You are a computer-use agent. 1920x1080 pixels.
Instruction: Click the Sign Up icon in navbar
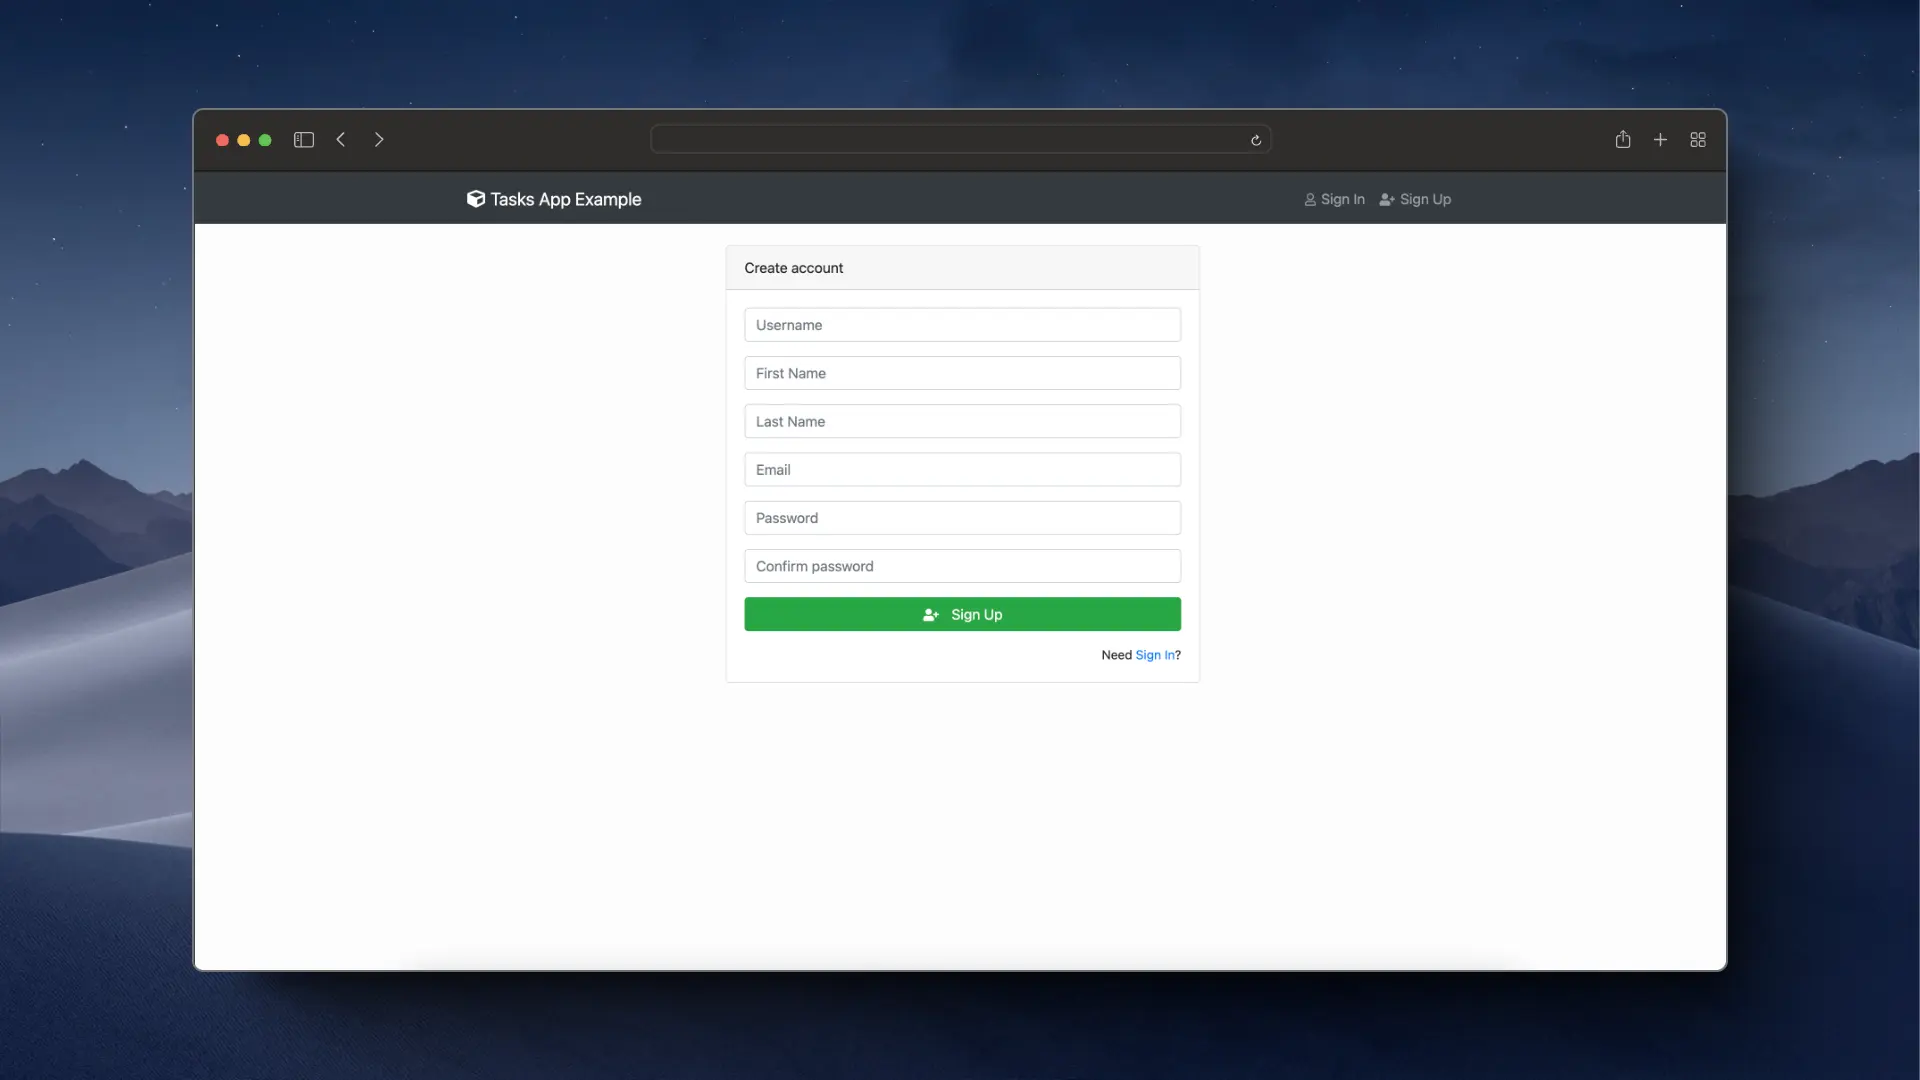1386,198
